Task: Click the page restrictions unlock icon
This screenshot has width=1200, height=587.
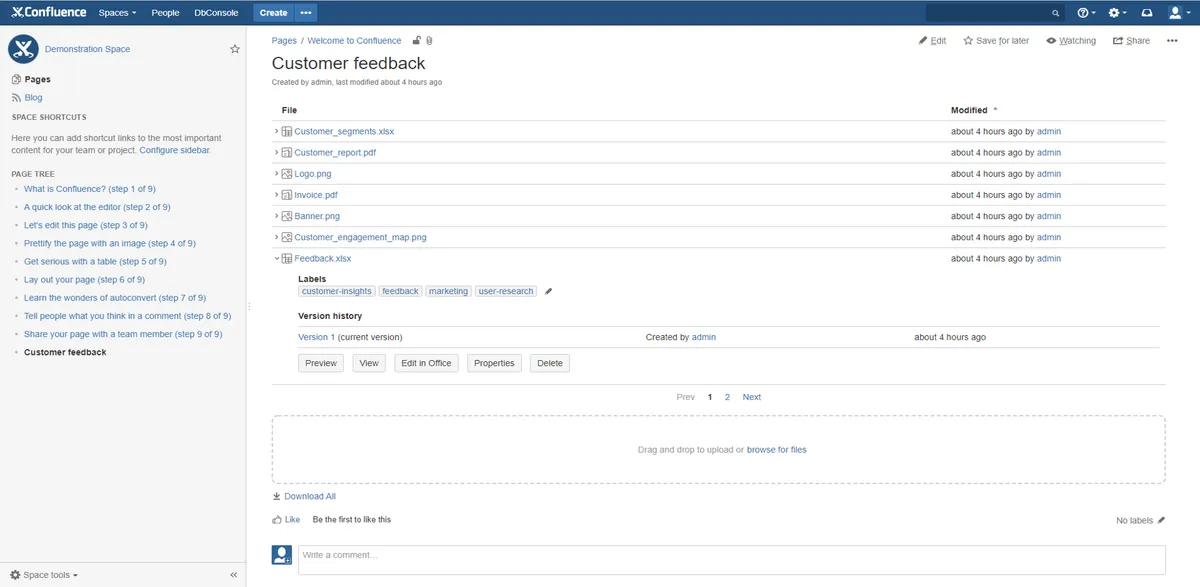Action: click(416, 41)
